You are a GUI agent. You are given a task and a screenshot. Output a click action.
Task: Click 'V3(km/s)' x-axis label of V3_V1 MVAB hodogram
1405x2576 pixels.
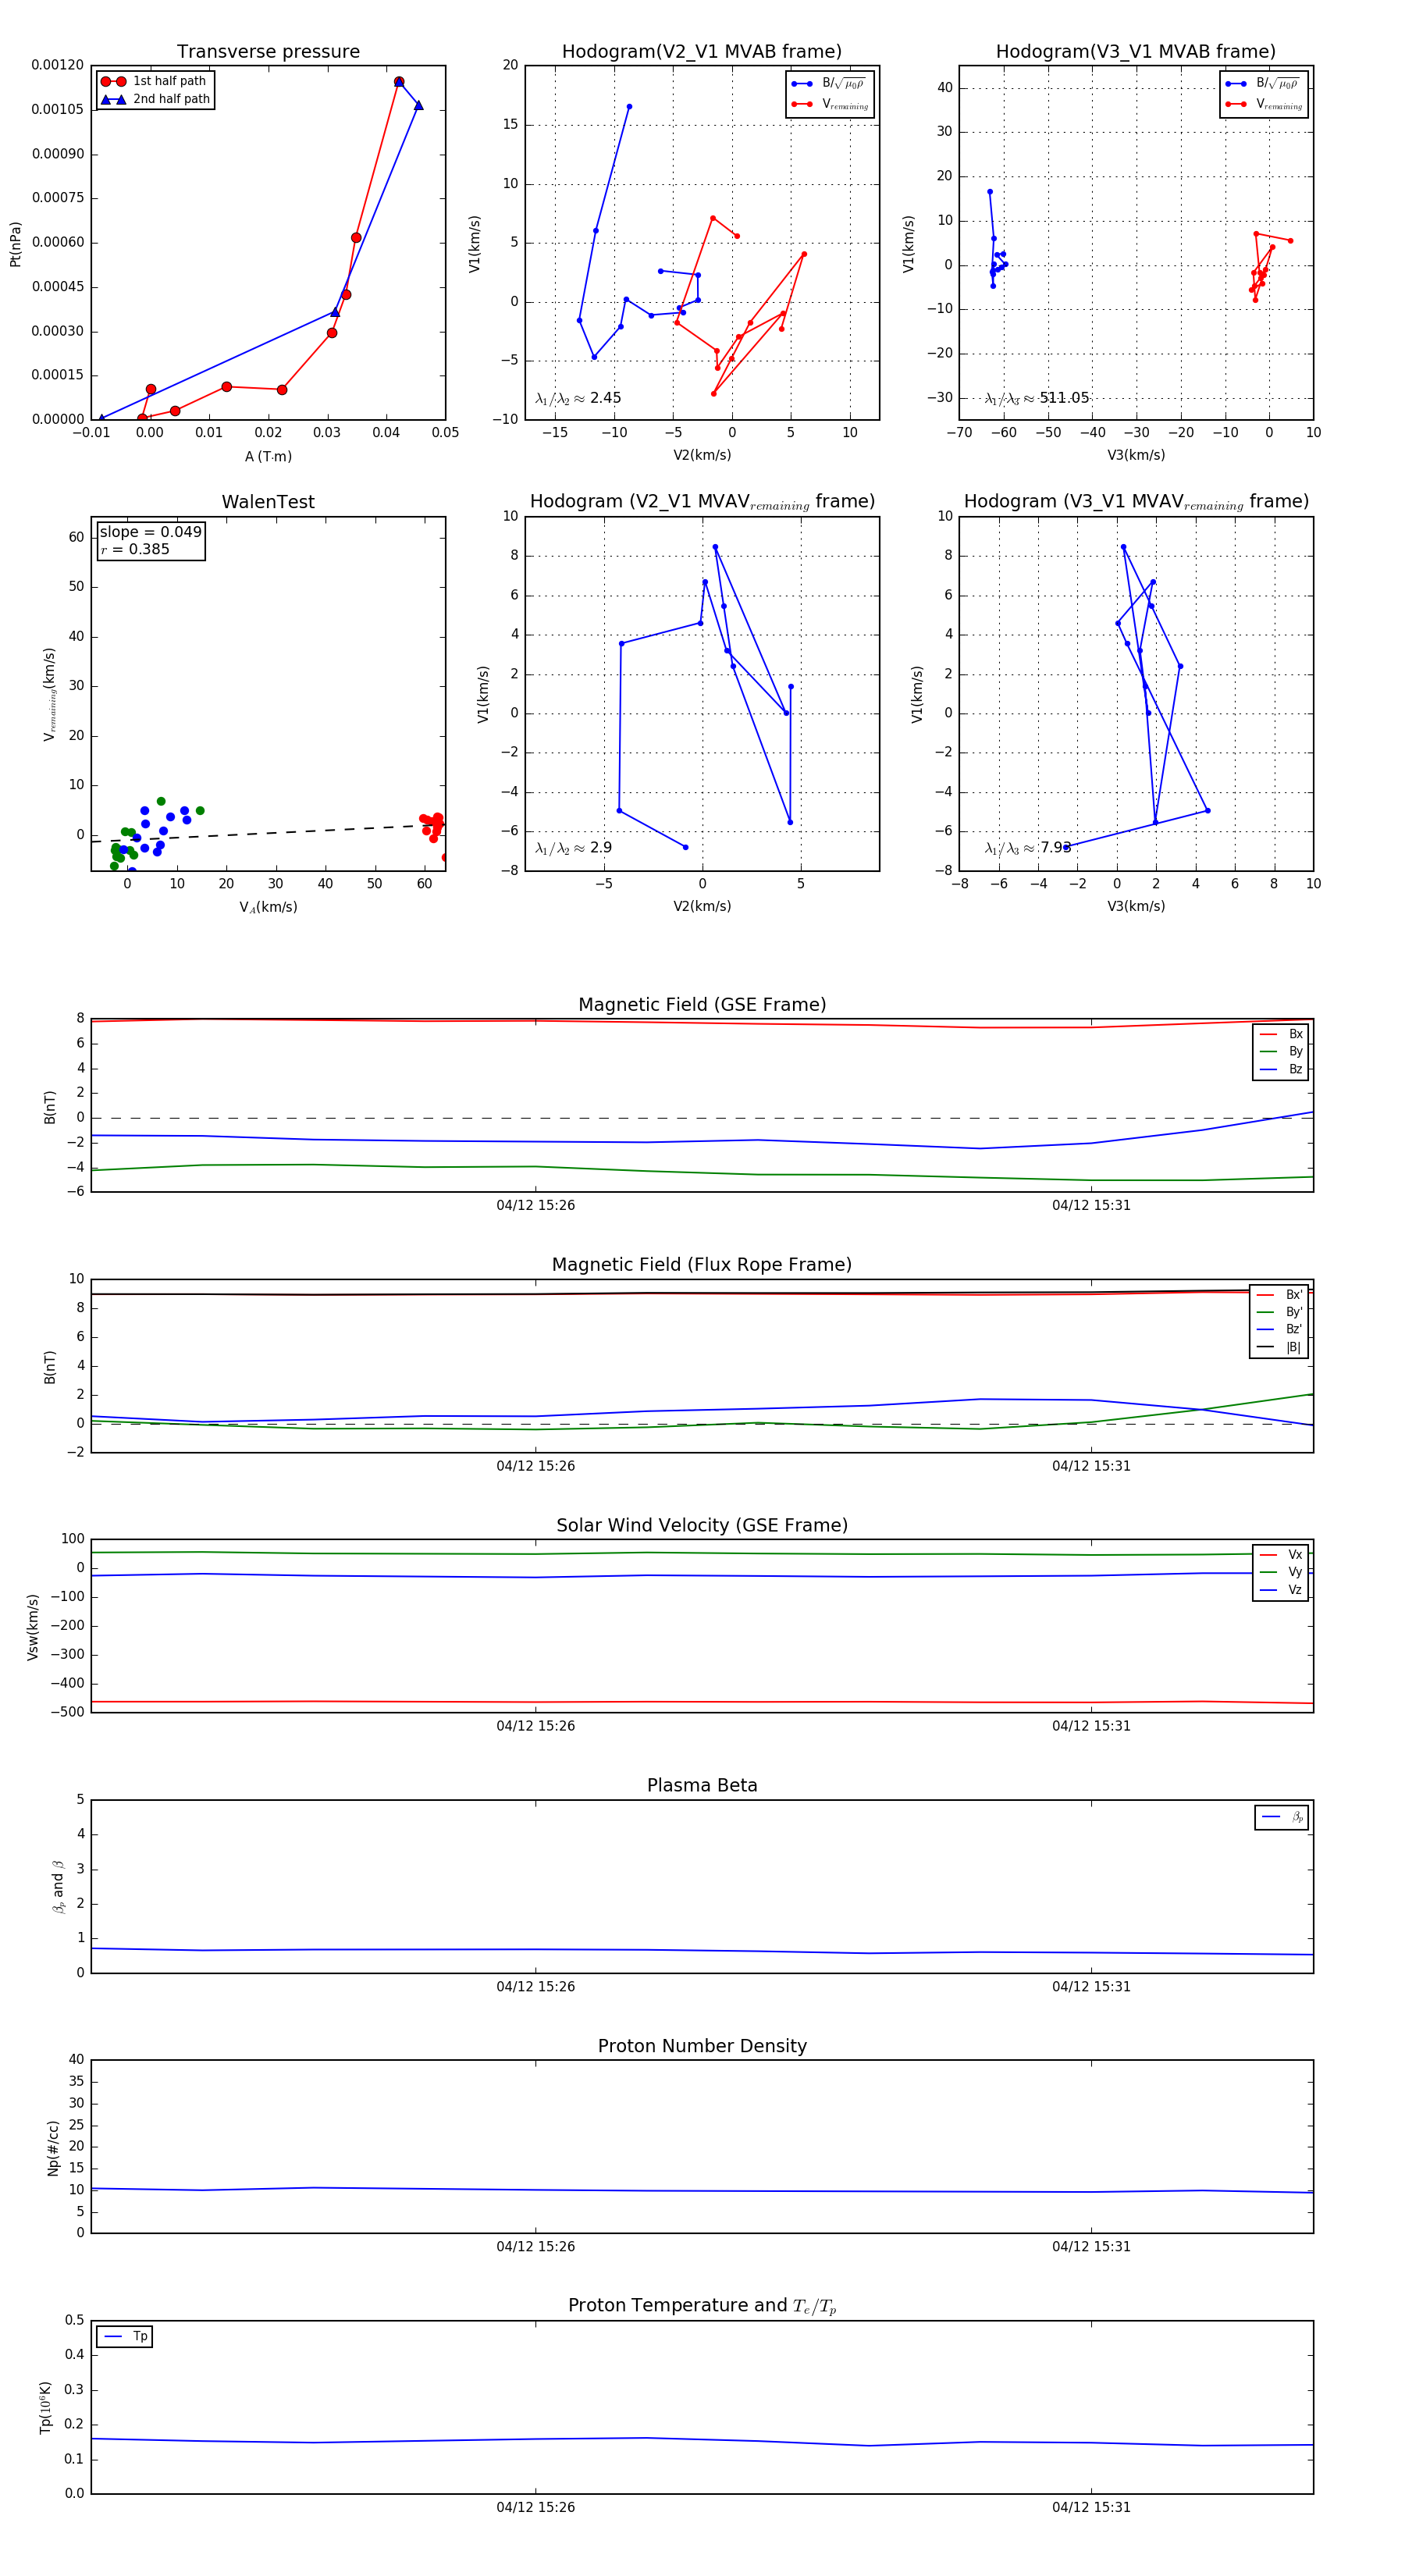pyautogui.click(x=1136, y=455)
